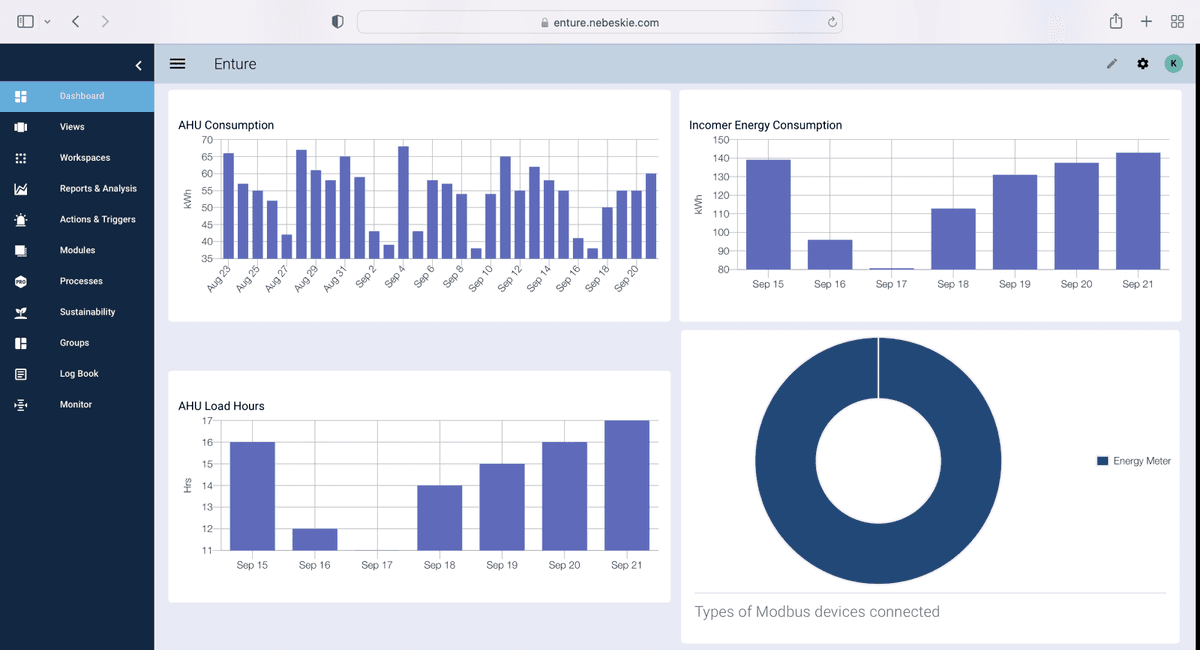Open the settings gear icon
Image resolution: width=1200 pixels, height=650 pixels.
[x=1142, y=63]
